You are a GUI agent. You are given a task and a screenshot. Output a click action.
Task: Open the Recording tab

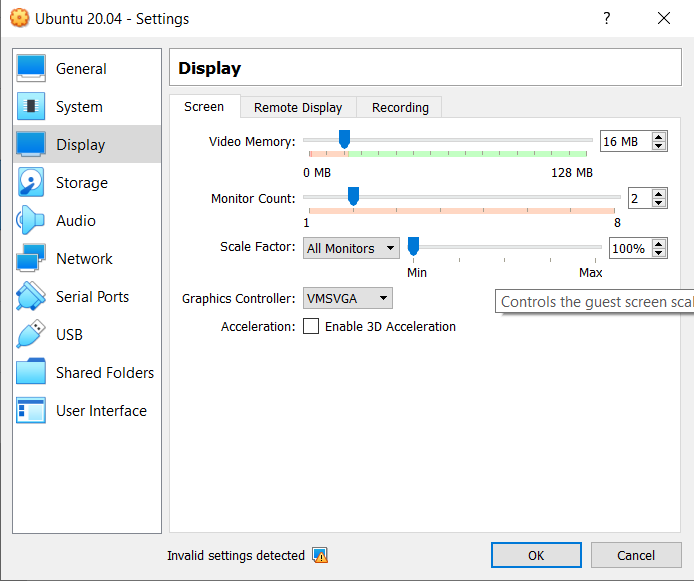[x=400, y=108]
